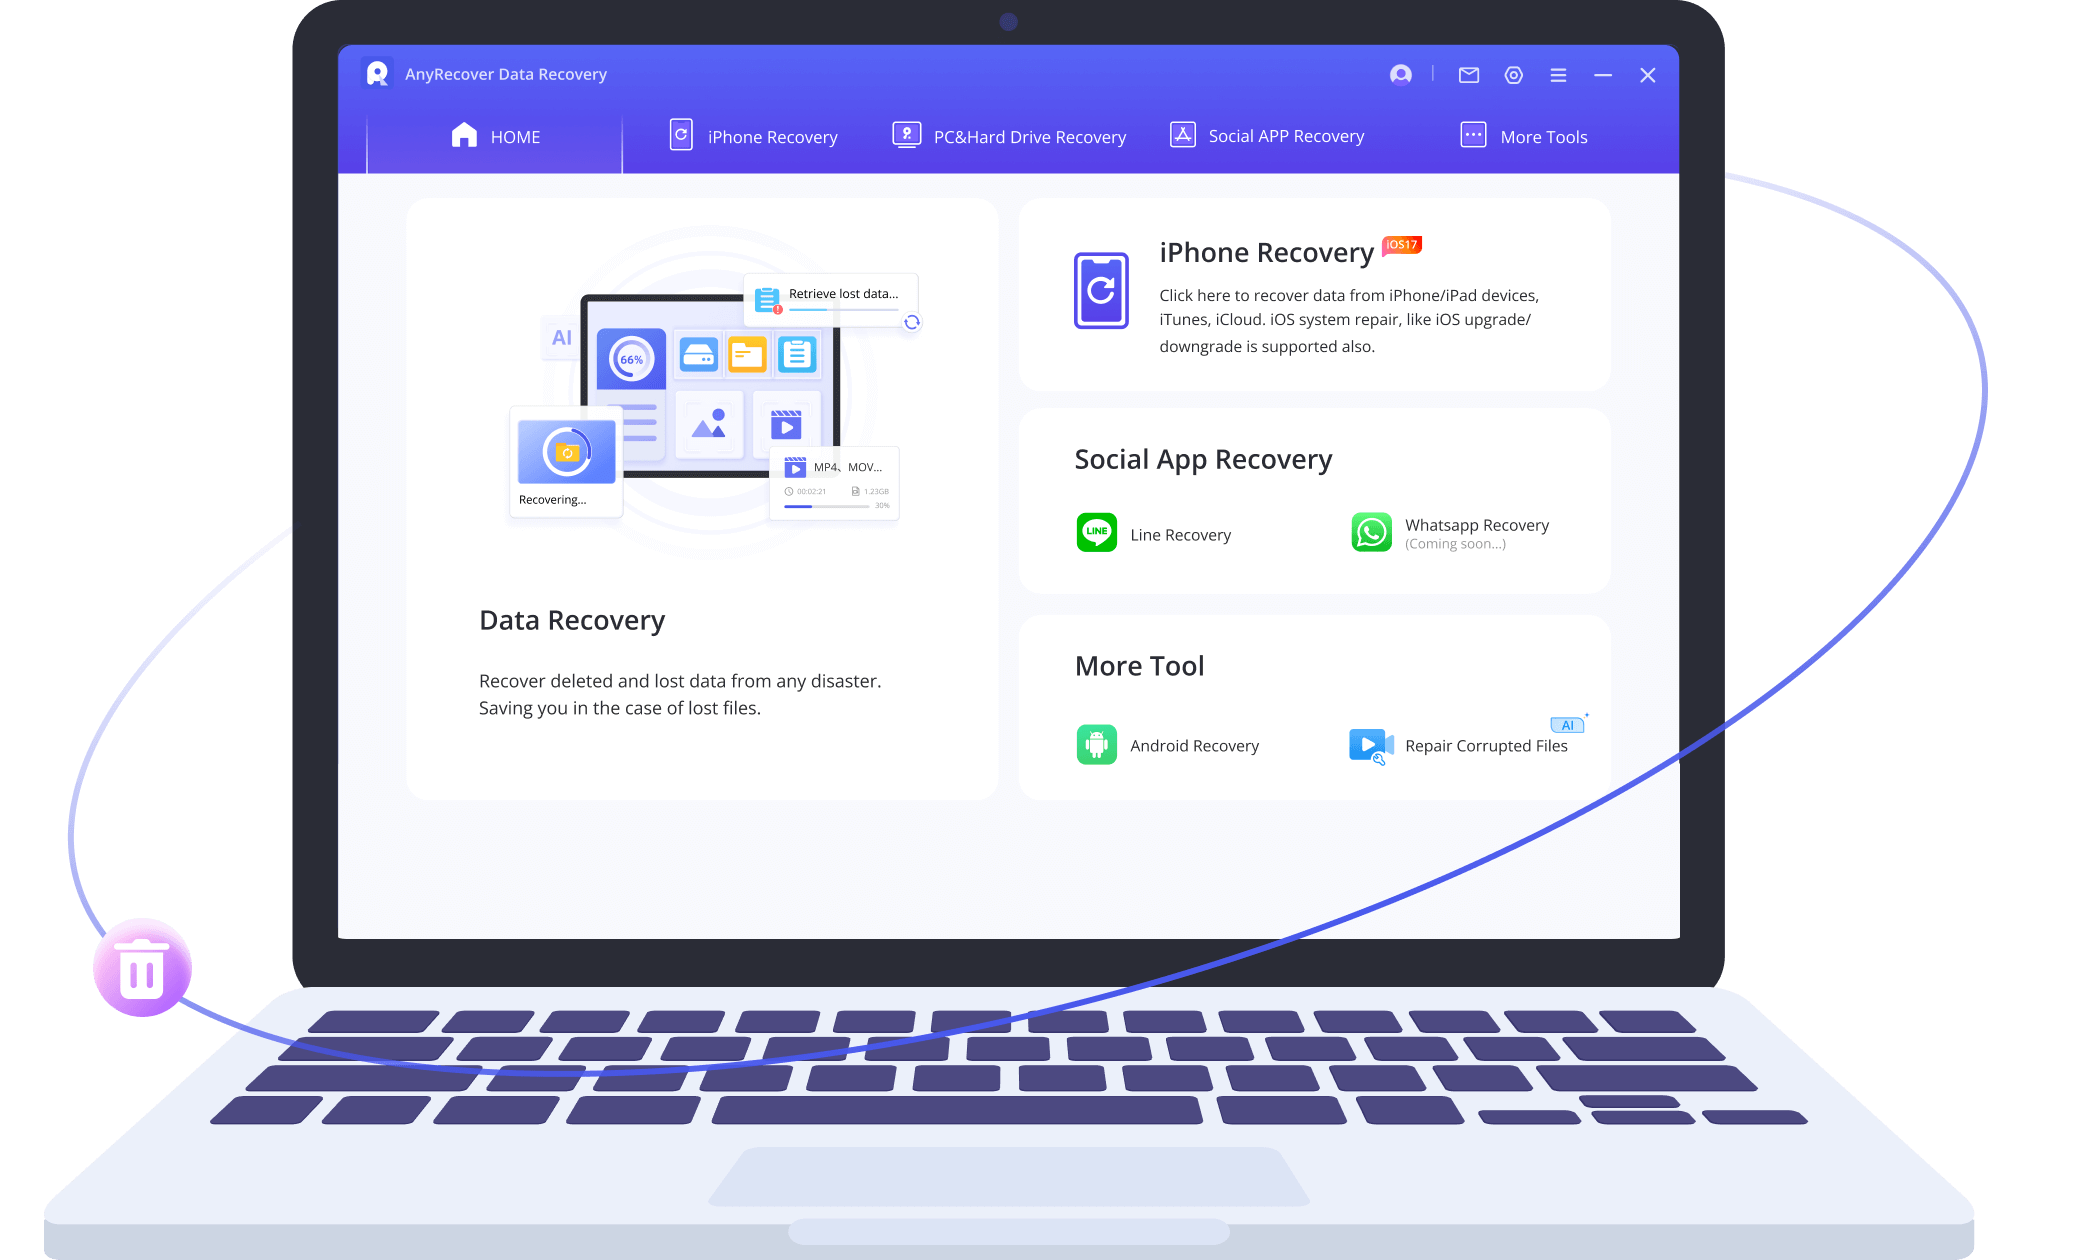Click the Social App Recovery heading
This screenshot has width=2085, height=1260.
click(x=1203, y=460)
